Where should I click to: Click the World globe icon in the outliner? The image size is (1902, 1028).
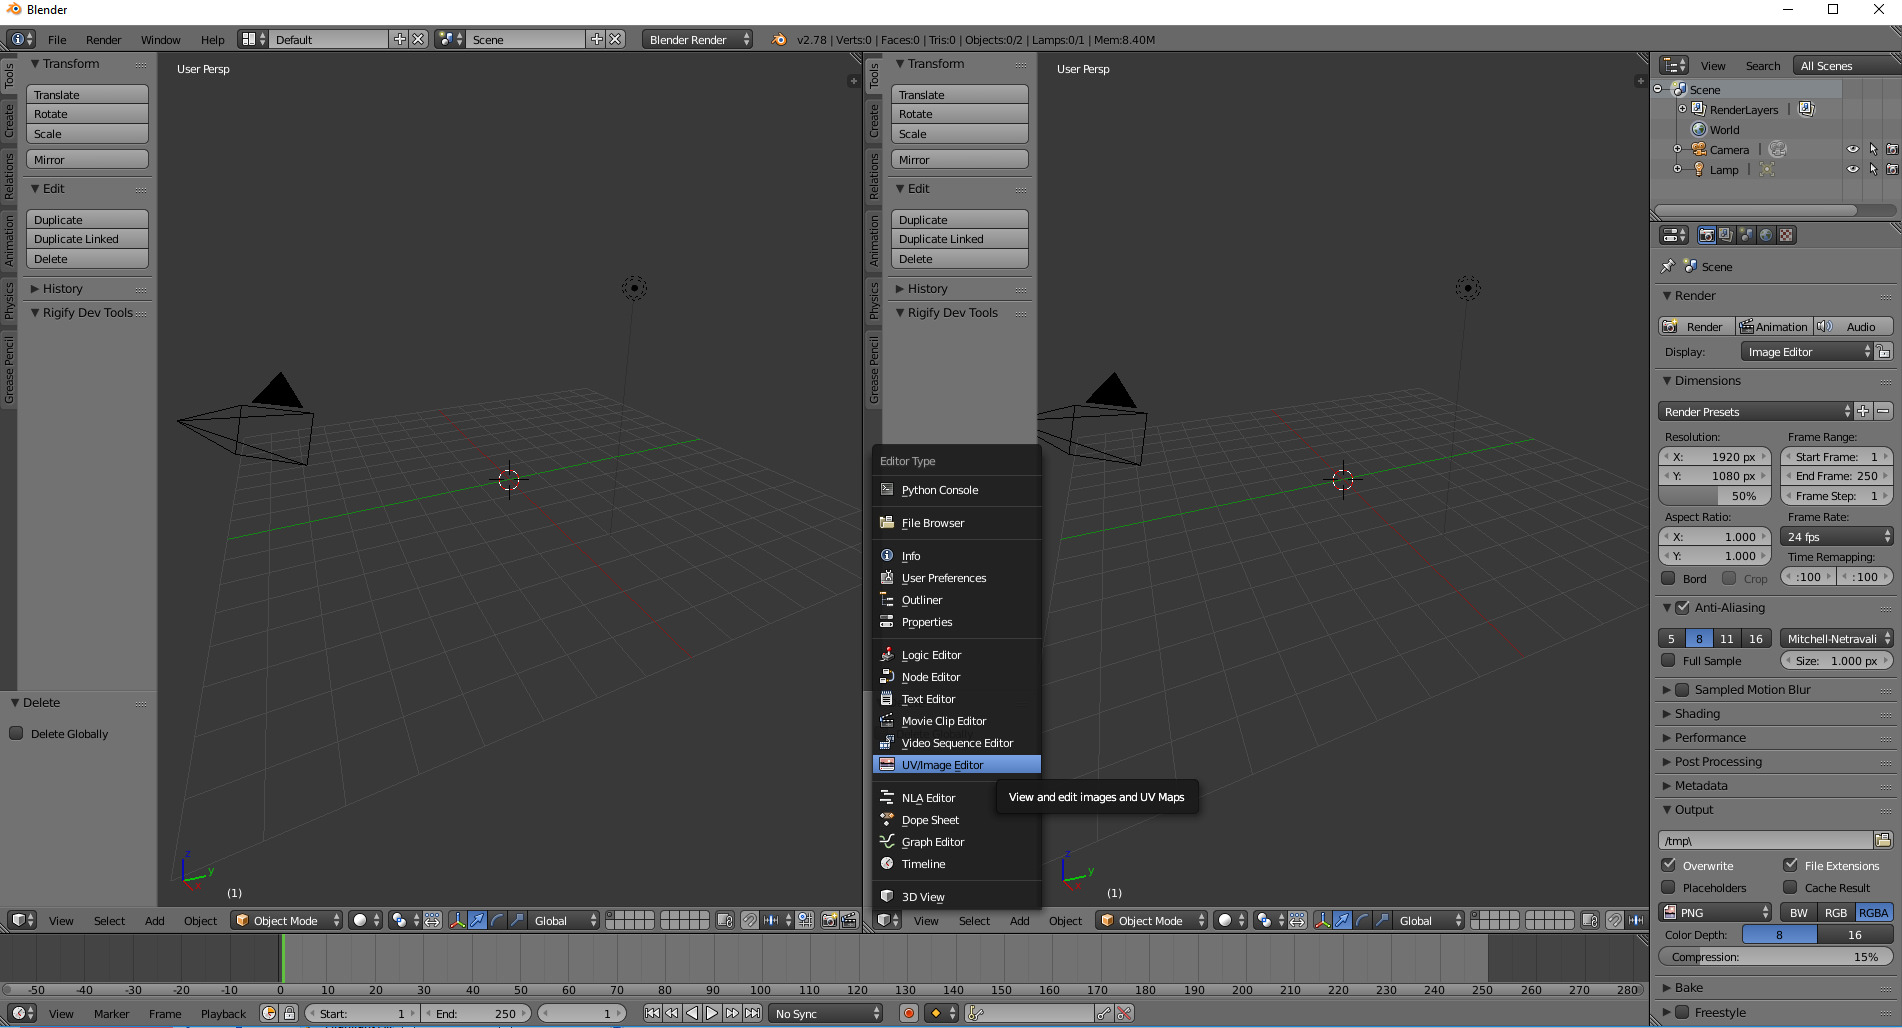(x=1698, y=129)
